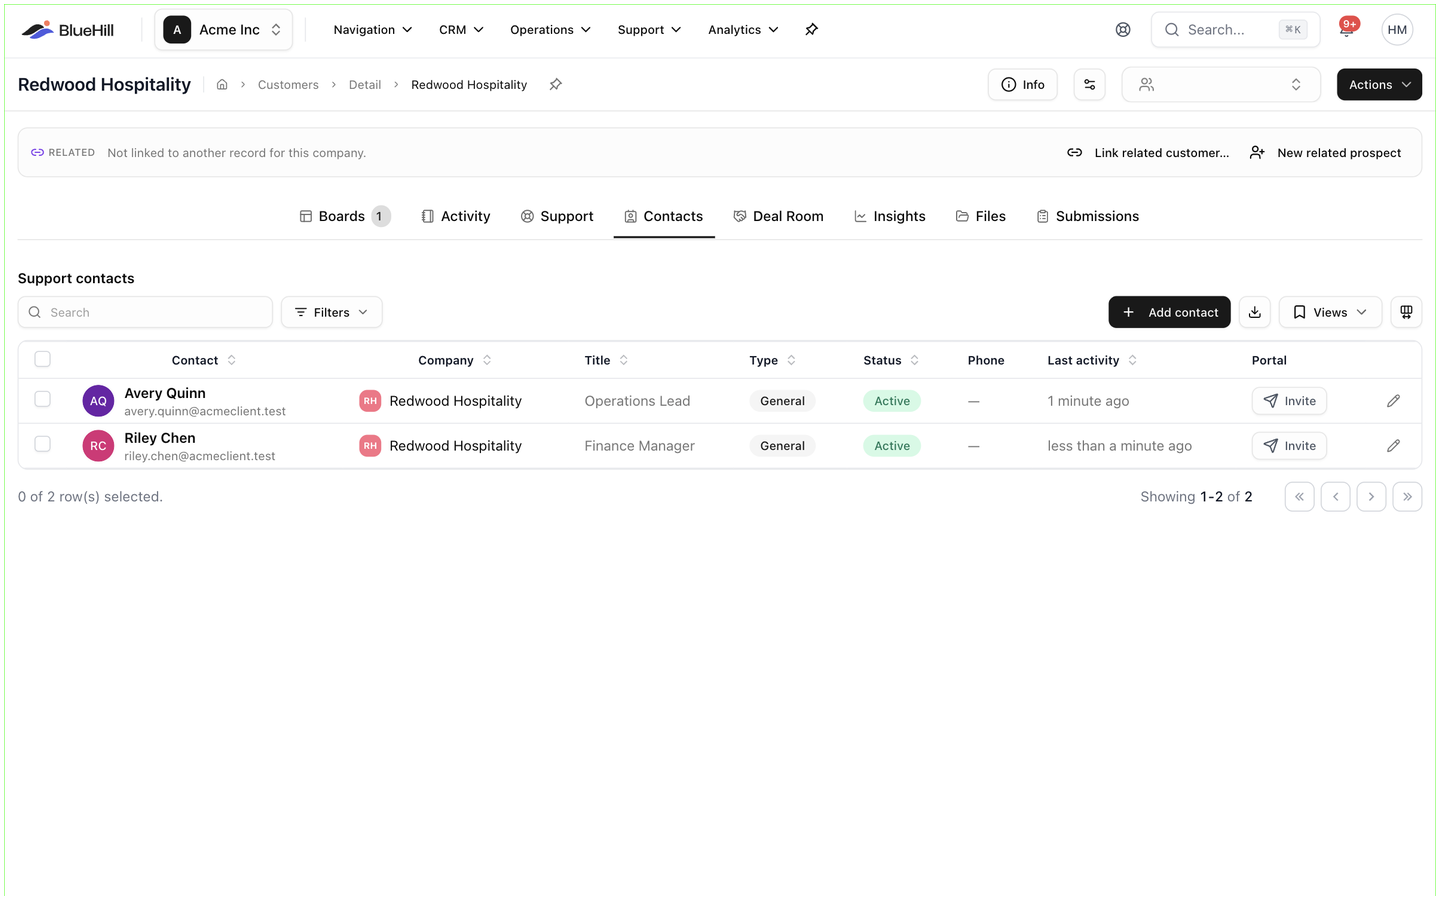Open the assignee selector dropdown

point(1221,85)
